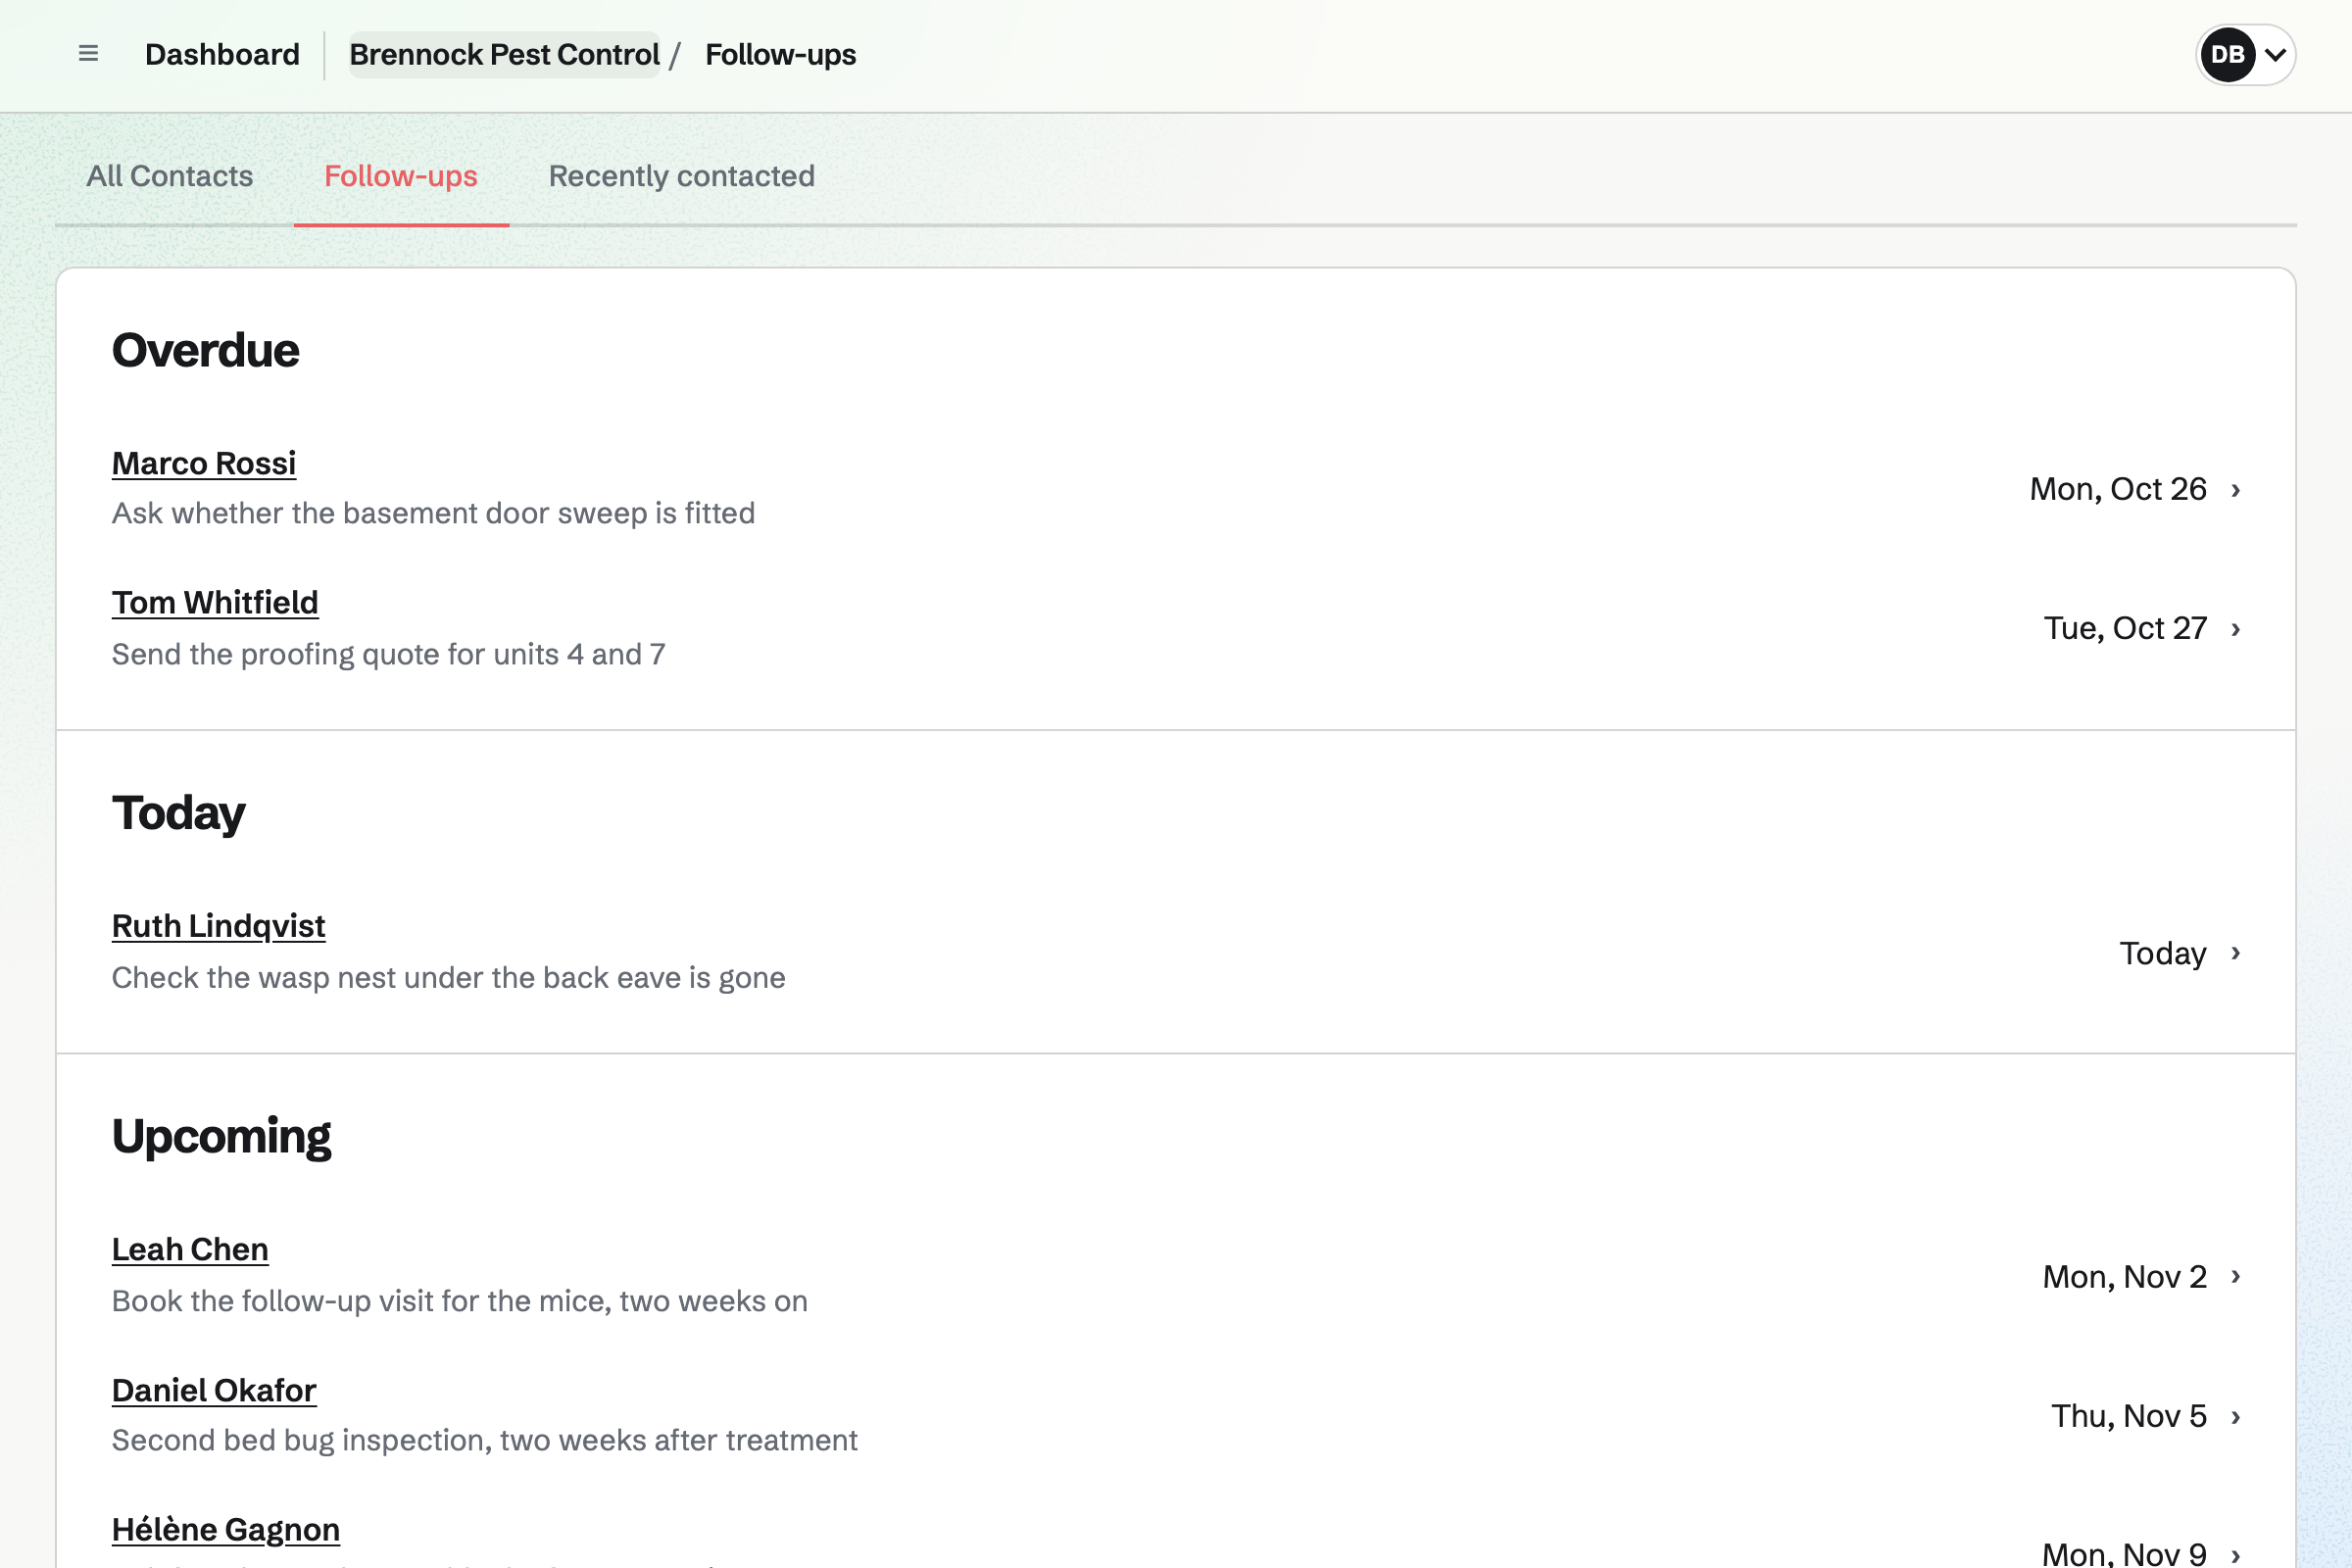This screenshot has width=2352, height=1568.
Task: Click the DB avatar circle
Action: pos(2227,55)
